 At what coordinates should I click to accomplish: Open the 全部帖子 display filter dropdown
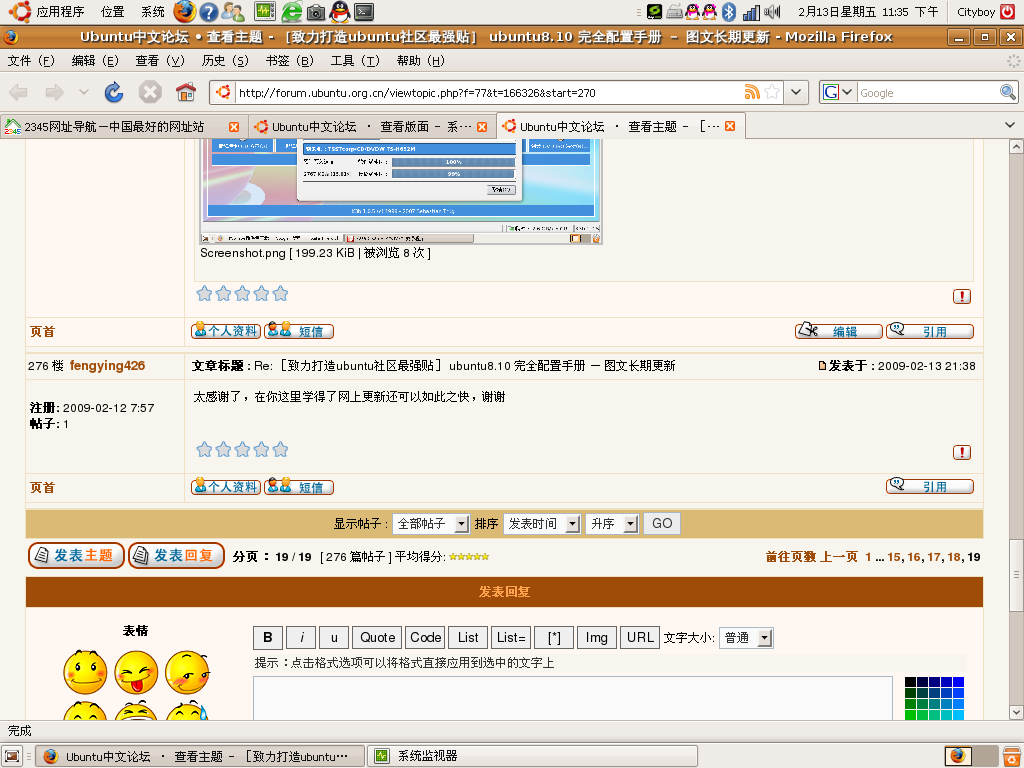[x=431, y=523]
